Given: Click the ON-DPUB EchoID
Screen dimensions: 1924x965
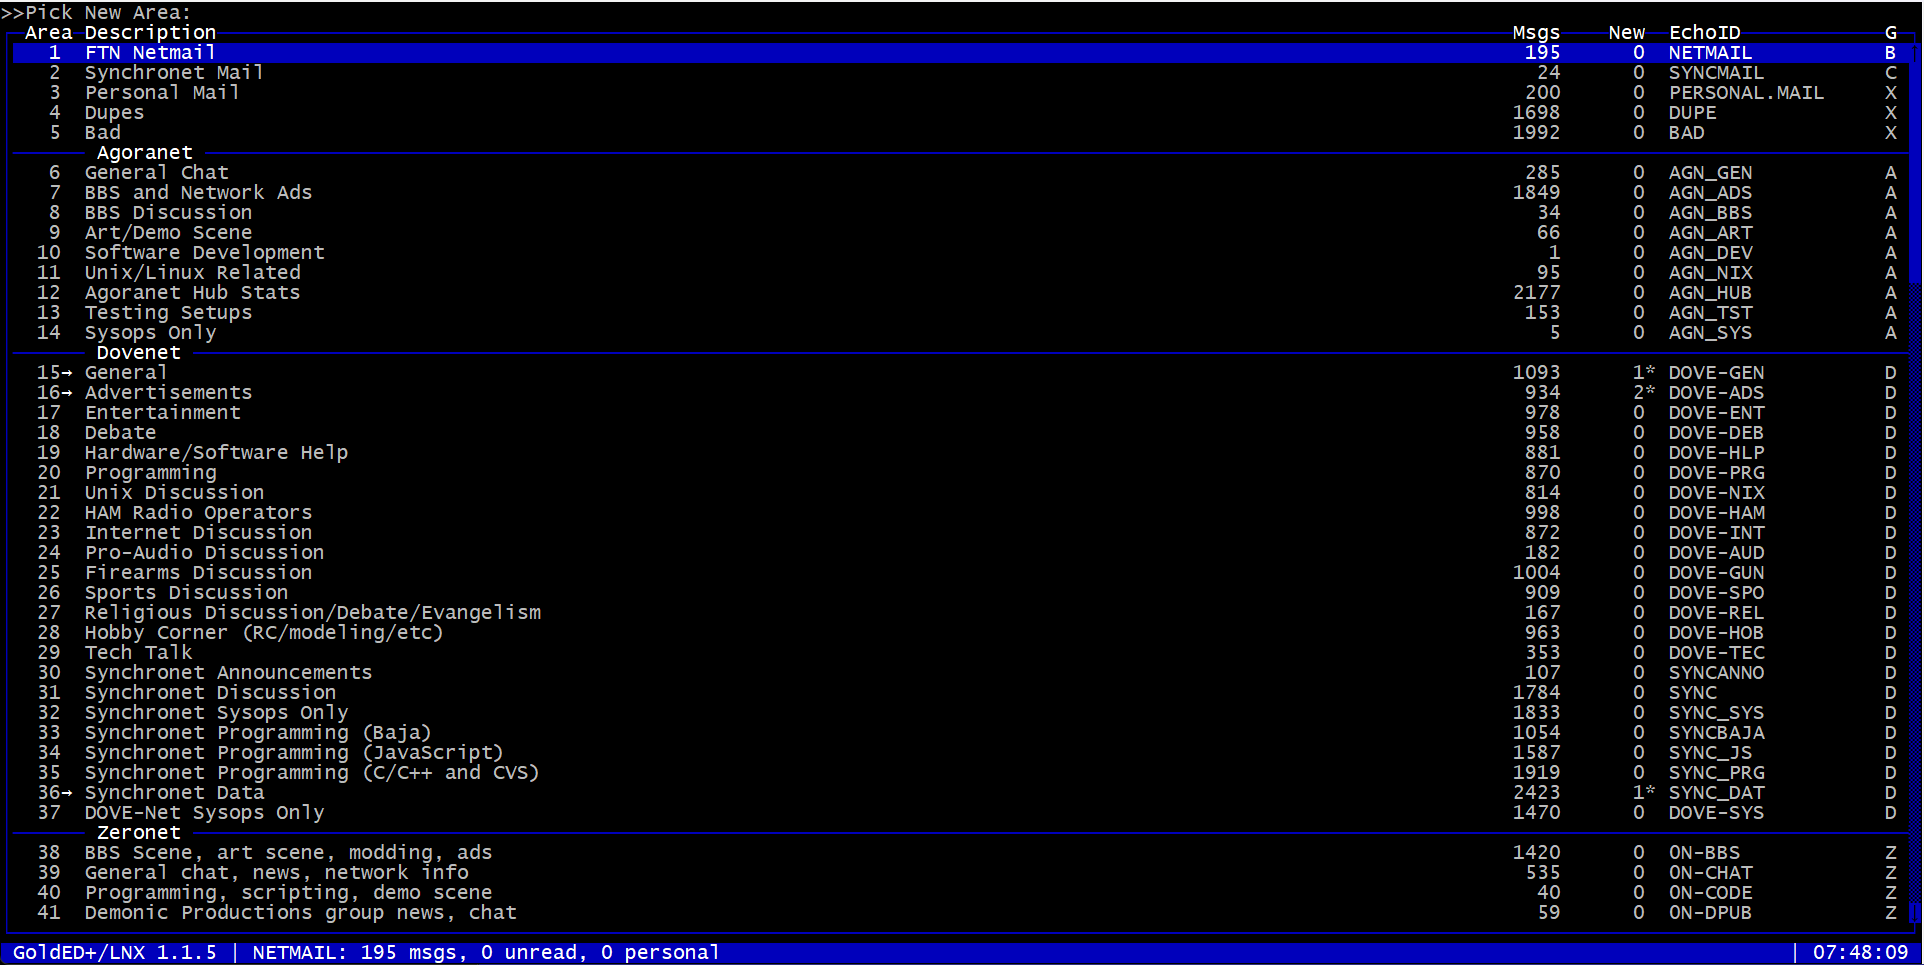Looking at the screenshot, I should 1710,913.
